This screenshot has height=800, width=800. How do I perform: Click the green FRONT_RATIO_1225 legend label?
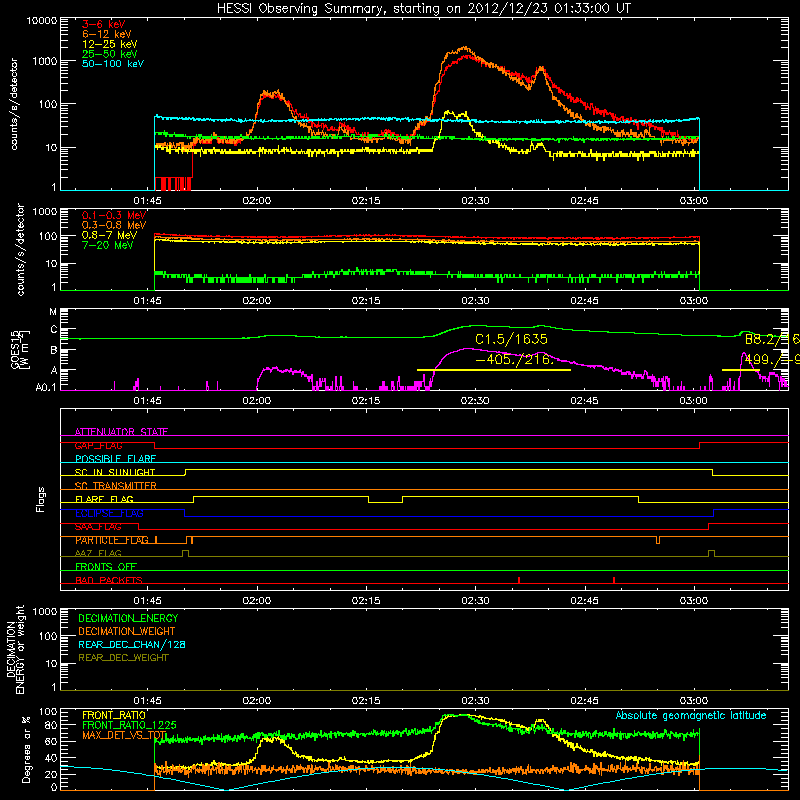click(129, 725)
